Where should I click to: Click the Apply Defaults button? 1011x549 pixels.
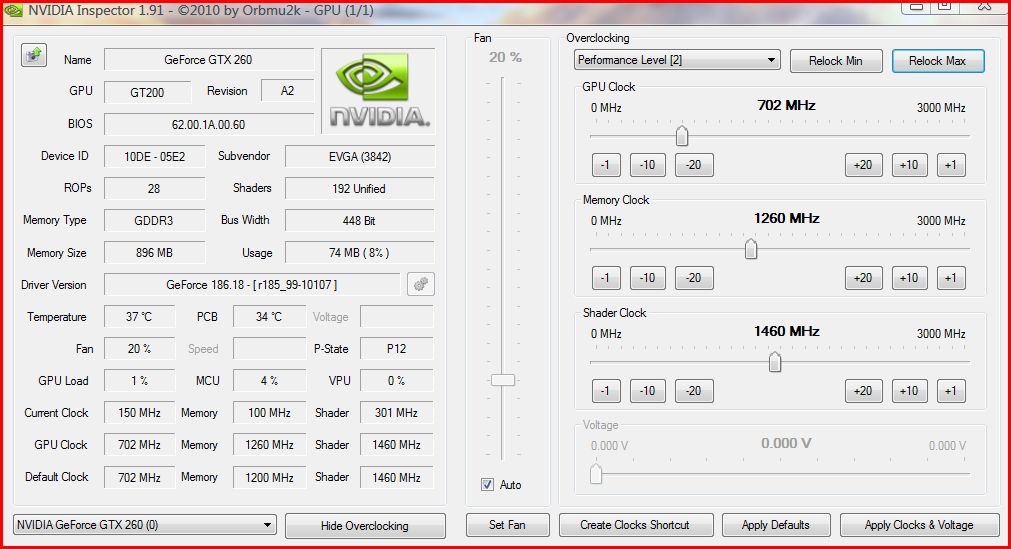[x=776, y=525]
